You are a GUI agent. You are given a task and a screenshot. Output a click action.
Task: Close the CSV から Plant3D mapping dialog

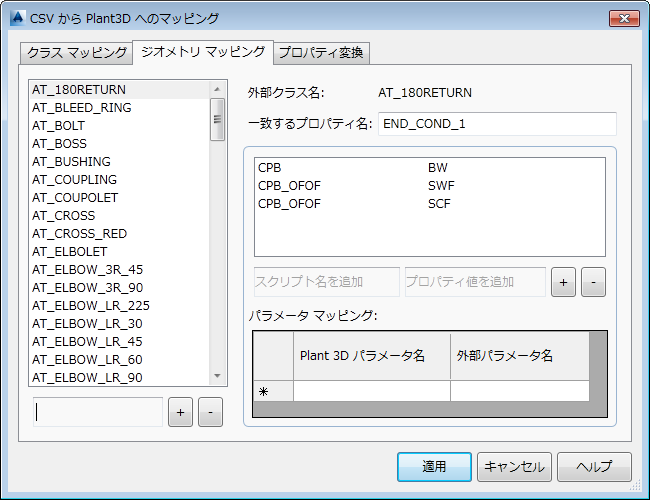point(624,18)
